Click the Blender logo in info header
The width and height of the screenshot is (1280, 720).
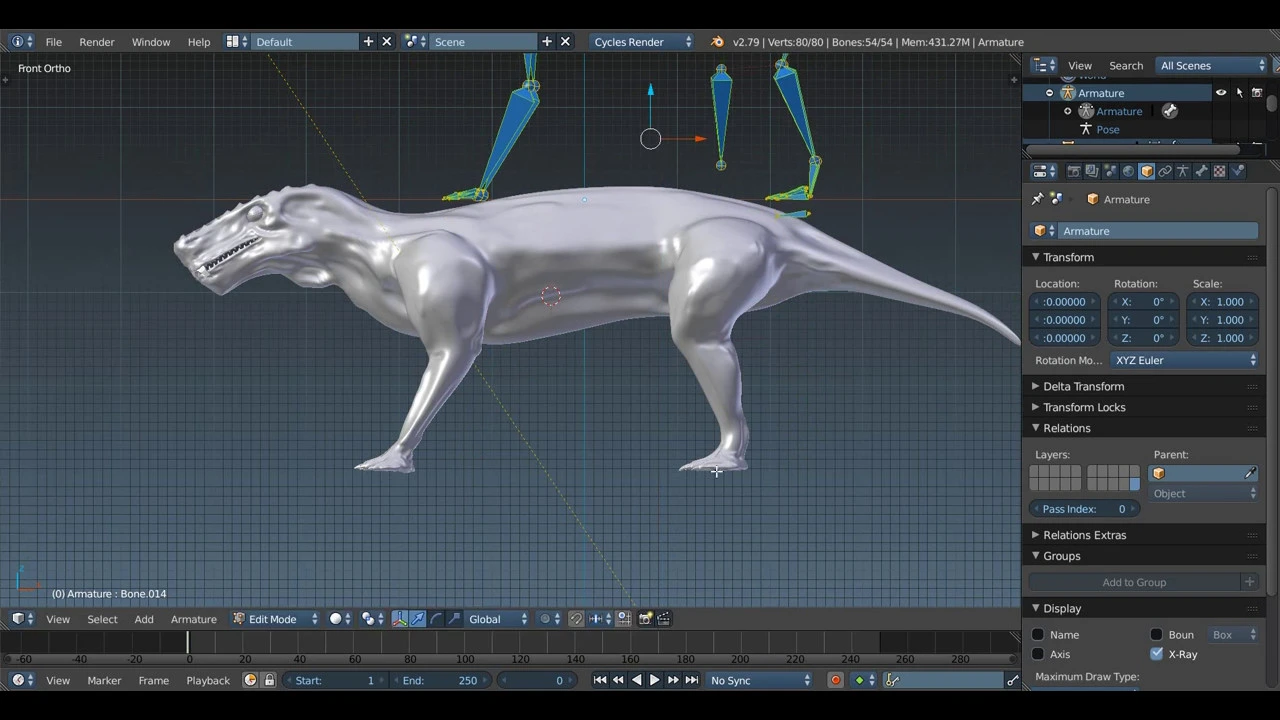(x=717, y=42)
